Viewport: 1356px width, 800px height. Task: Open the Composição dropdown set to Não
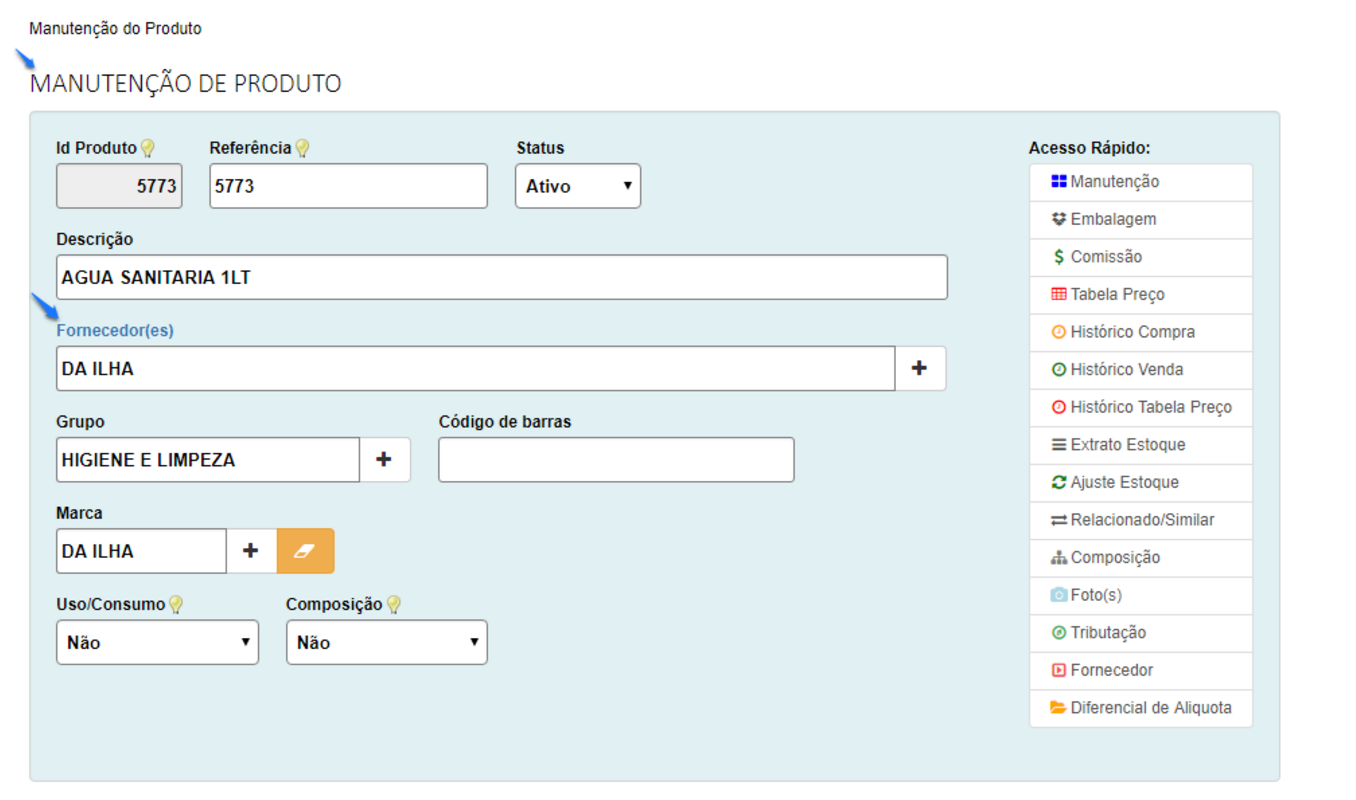coord(386,643)
